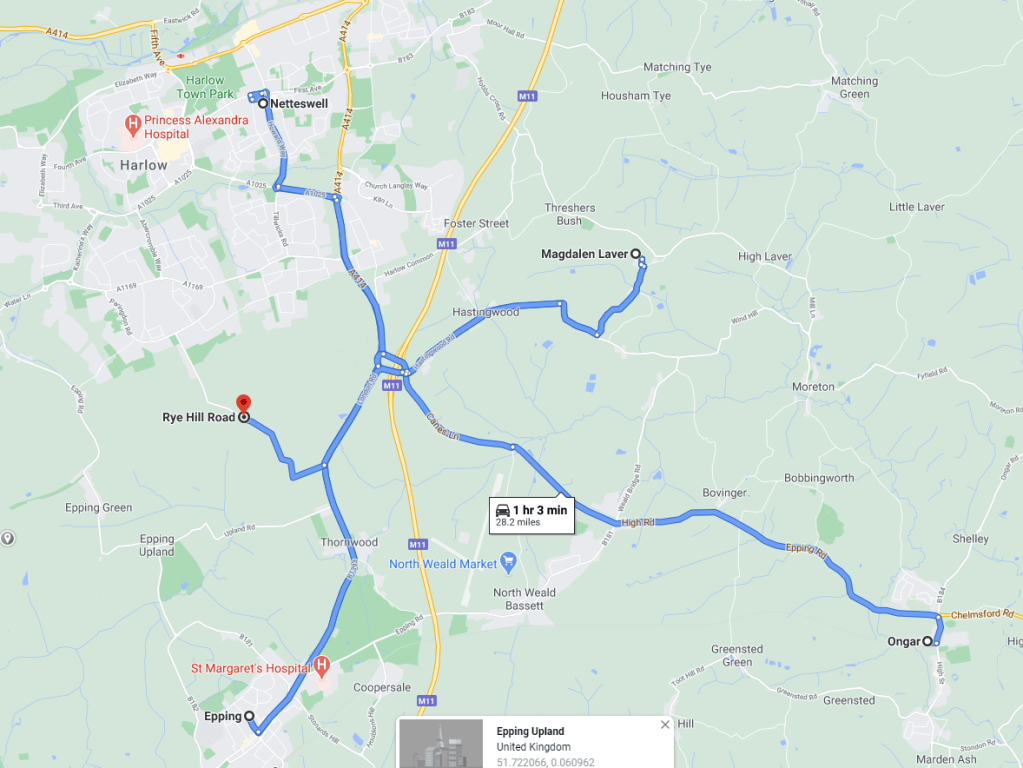Click the 1 hr 3 min route label
The height and width of the screenshot is (768, 1023).
coord(532,515)
